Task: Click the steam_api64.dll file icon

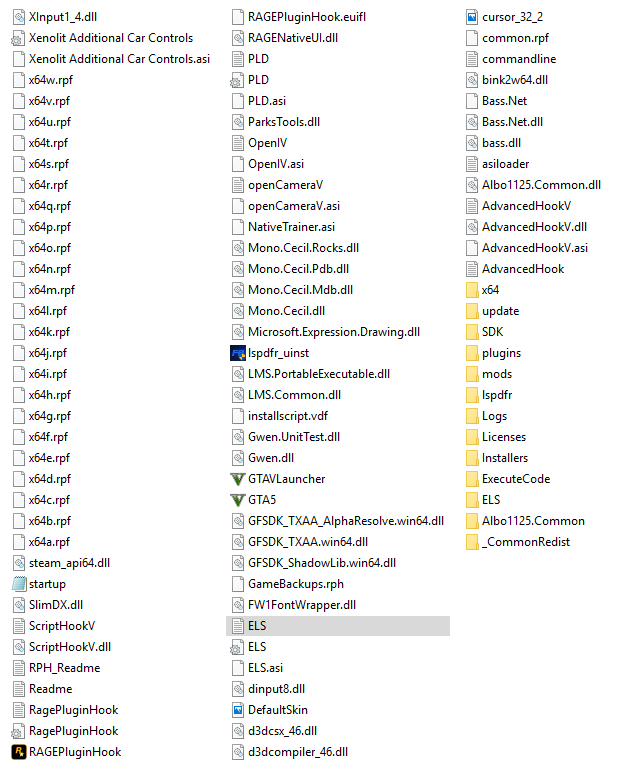Action: [19, 563]
